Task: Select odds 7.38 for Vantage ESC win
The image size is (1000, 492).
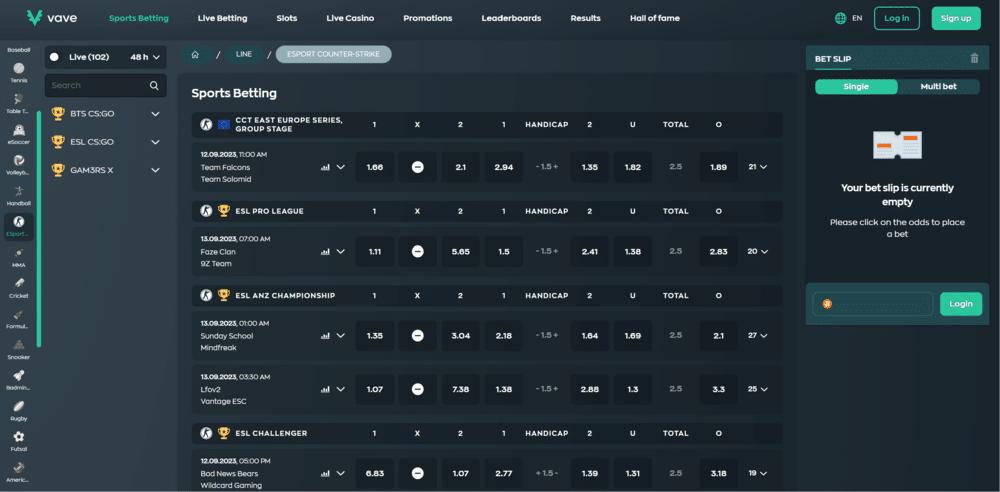Action: coord(460,389)
